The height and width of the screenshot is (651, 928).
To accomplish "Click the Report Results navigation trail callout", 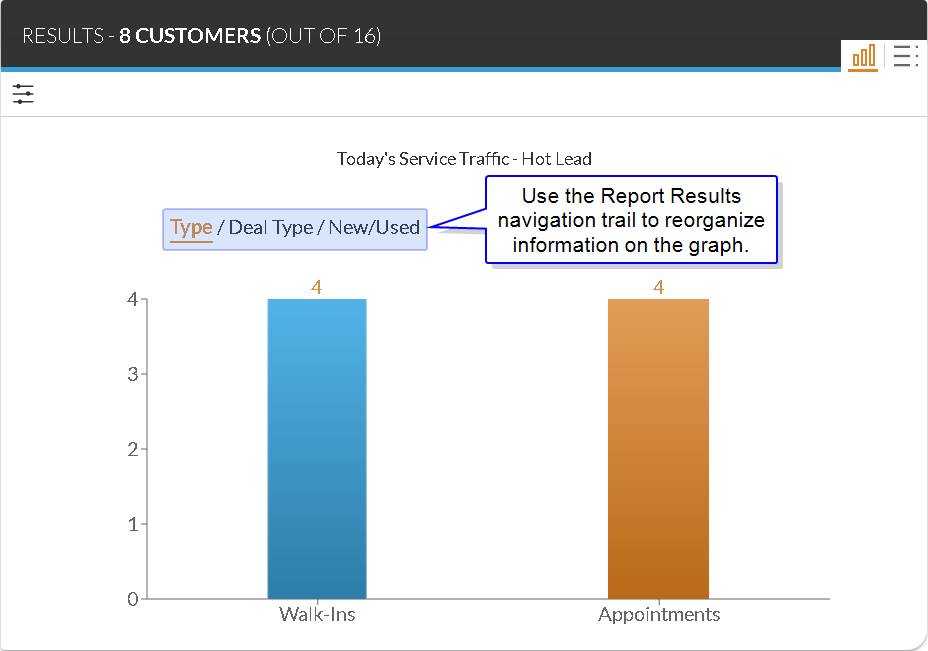I will (x=631, y=220).
